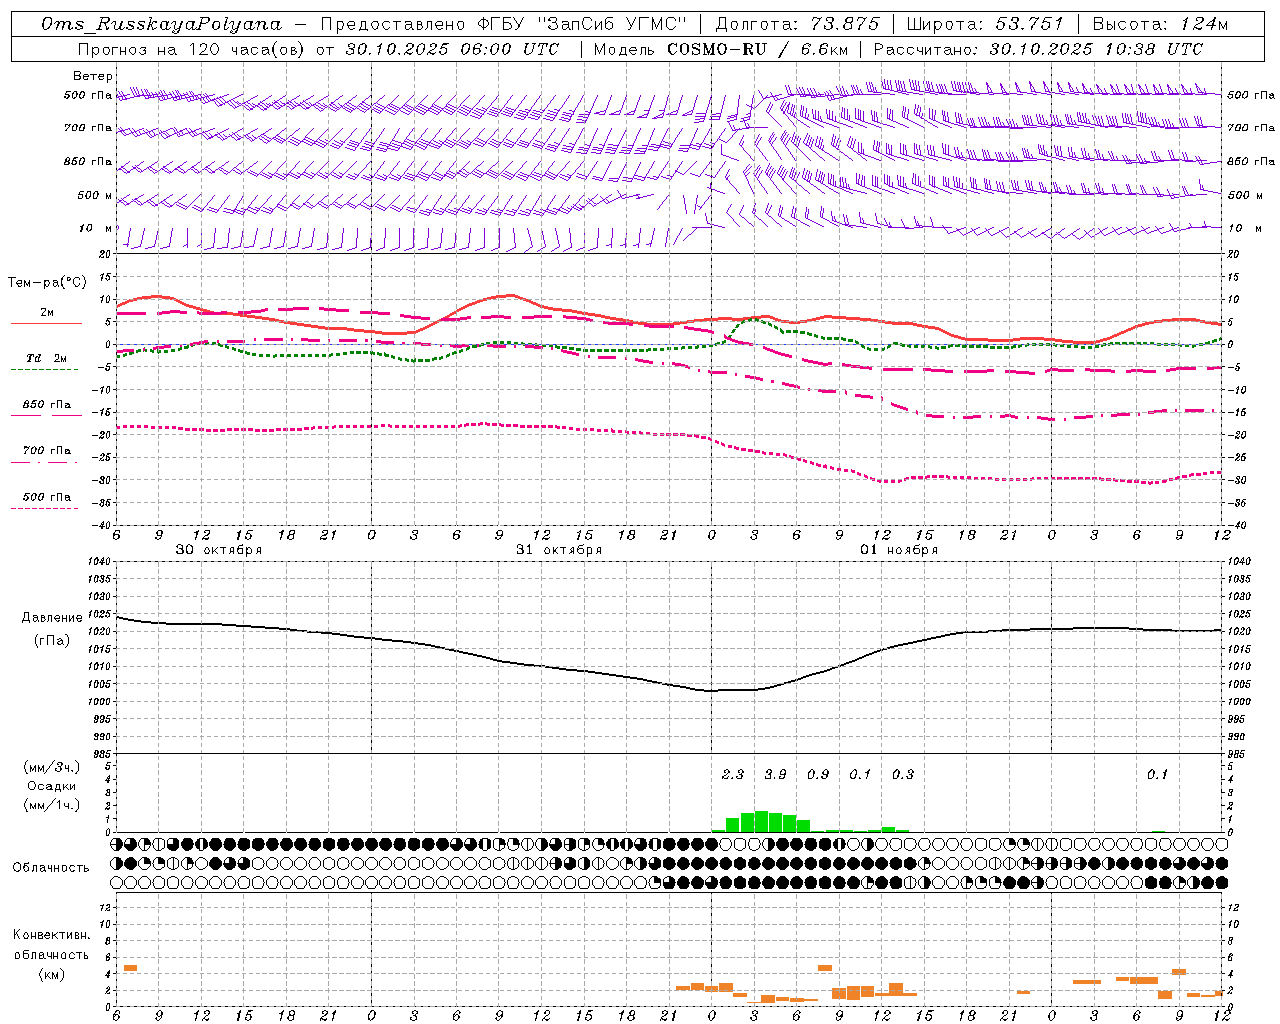This screenshot has height=1024, width=1280.
Task: Click the Ветер wind panel label
Action: (93, 76)
